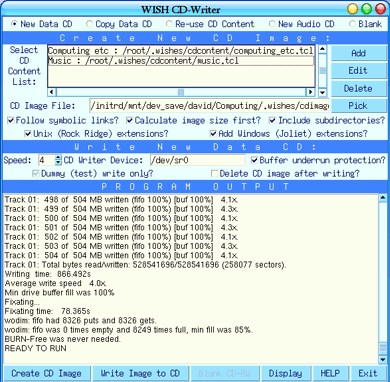Toggle Follow symbolic links checkbox
390x382 pixels.
[11, 120]
